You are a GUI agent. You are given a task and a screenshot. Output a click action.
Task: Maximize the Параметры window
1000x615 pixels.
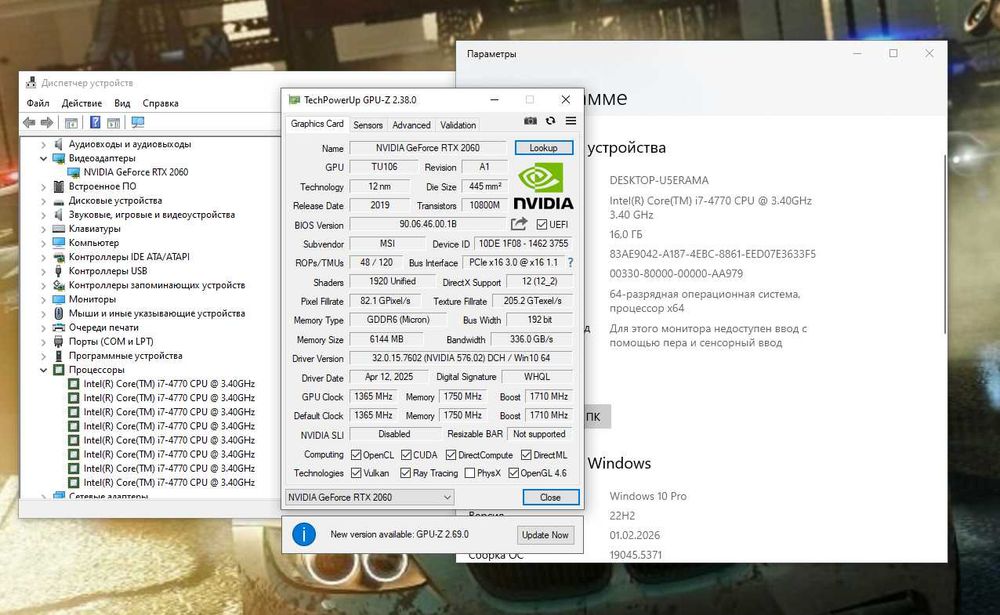[893, 54]
